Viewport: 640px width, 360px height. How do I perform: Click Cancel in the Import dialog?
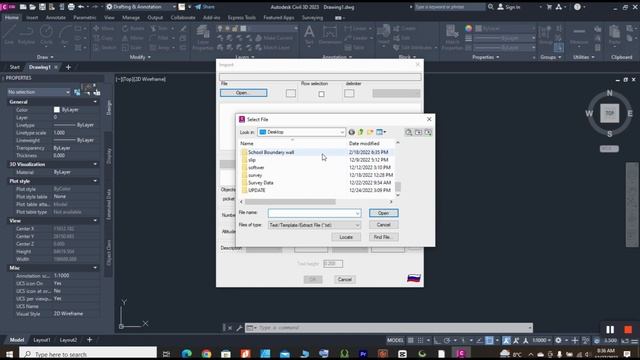click(344, 280)
